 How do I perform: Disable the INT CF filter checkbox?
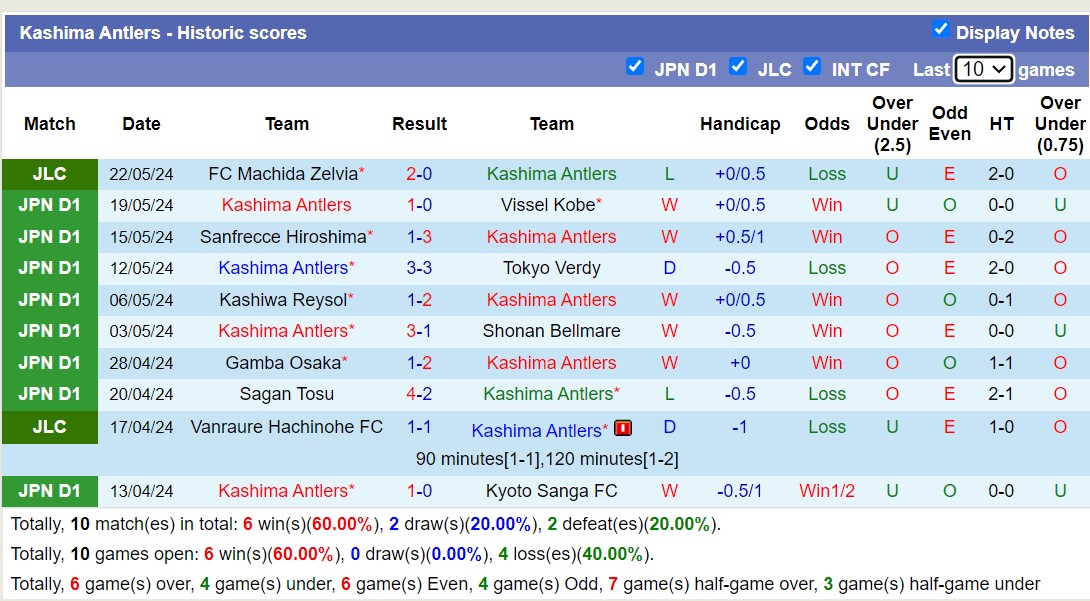[x=812, y=67]
